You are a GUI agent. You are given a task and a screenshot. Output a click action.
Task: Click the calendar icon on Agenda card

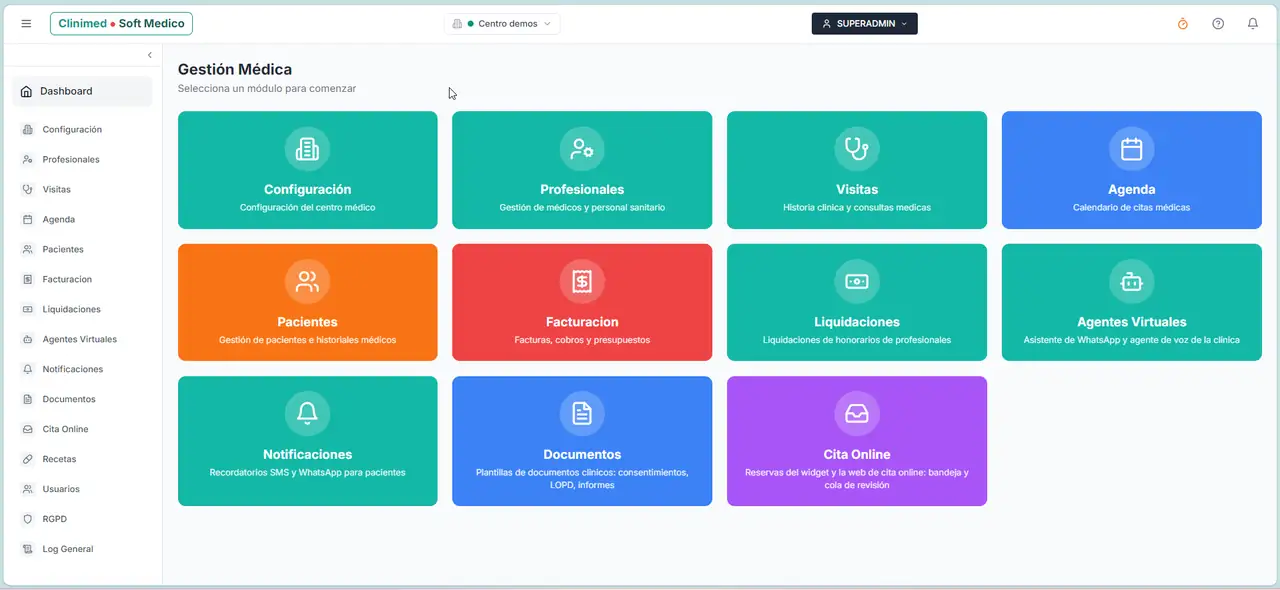1131,149
